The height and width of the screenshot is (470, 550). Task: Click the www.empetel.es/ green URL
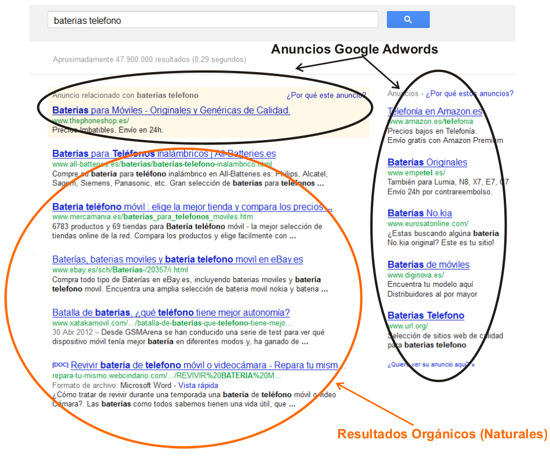416,173
